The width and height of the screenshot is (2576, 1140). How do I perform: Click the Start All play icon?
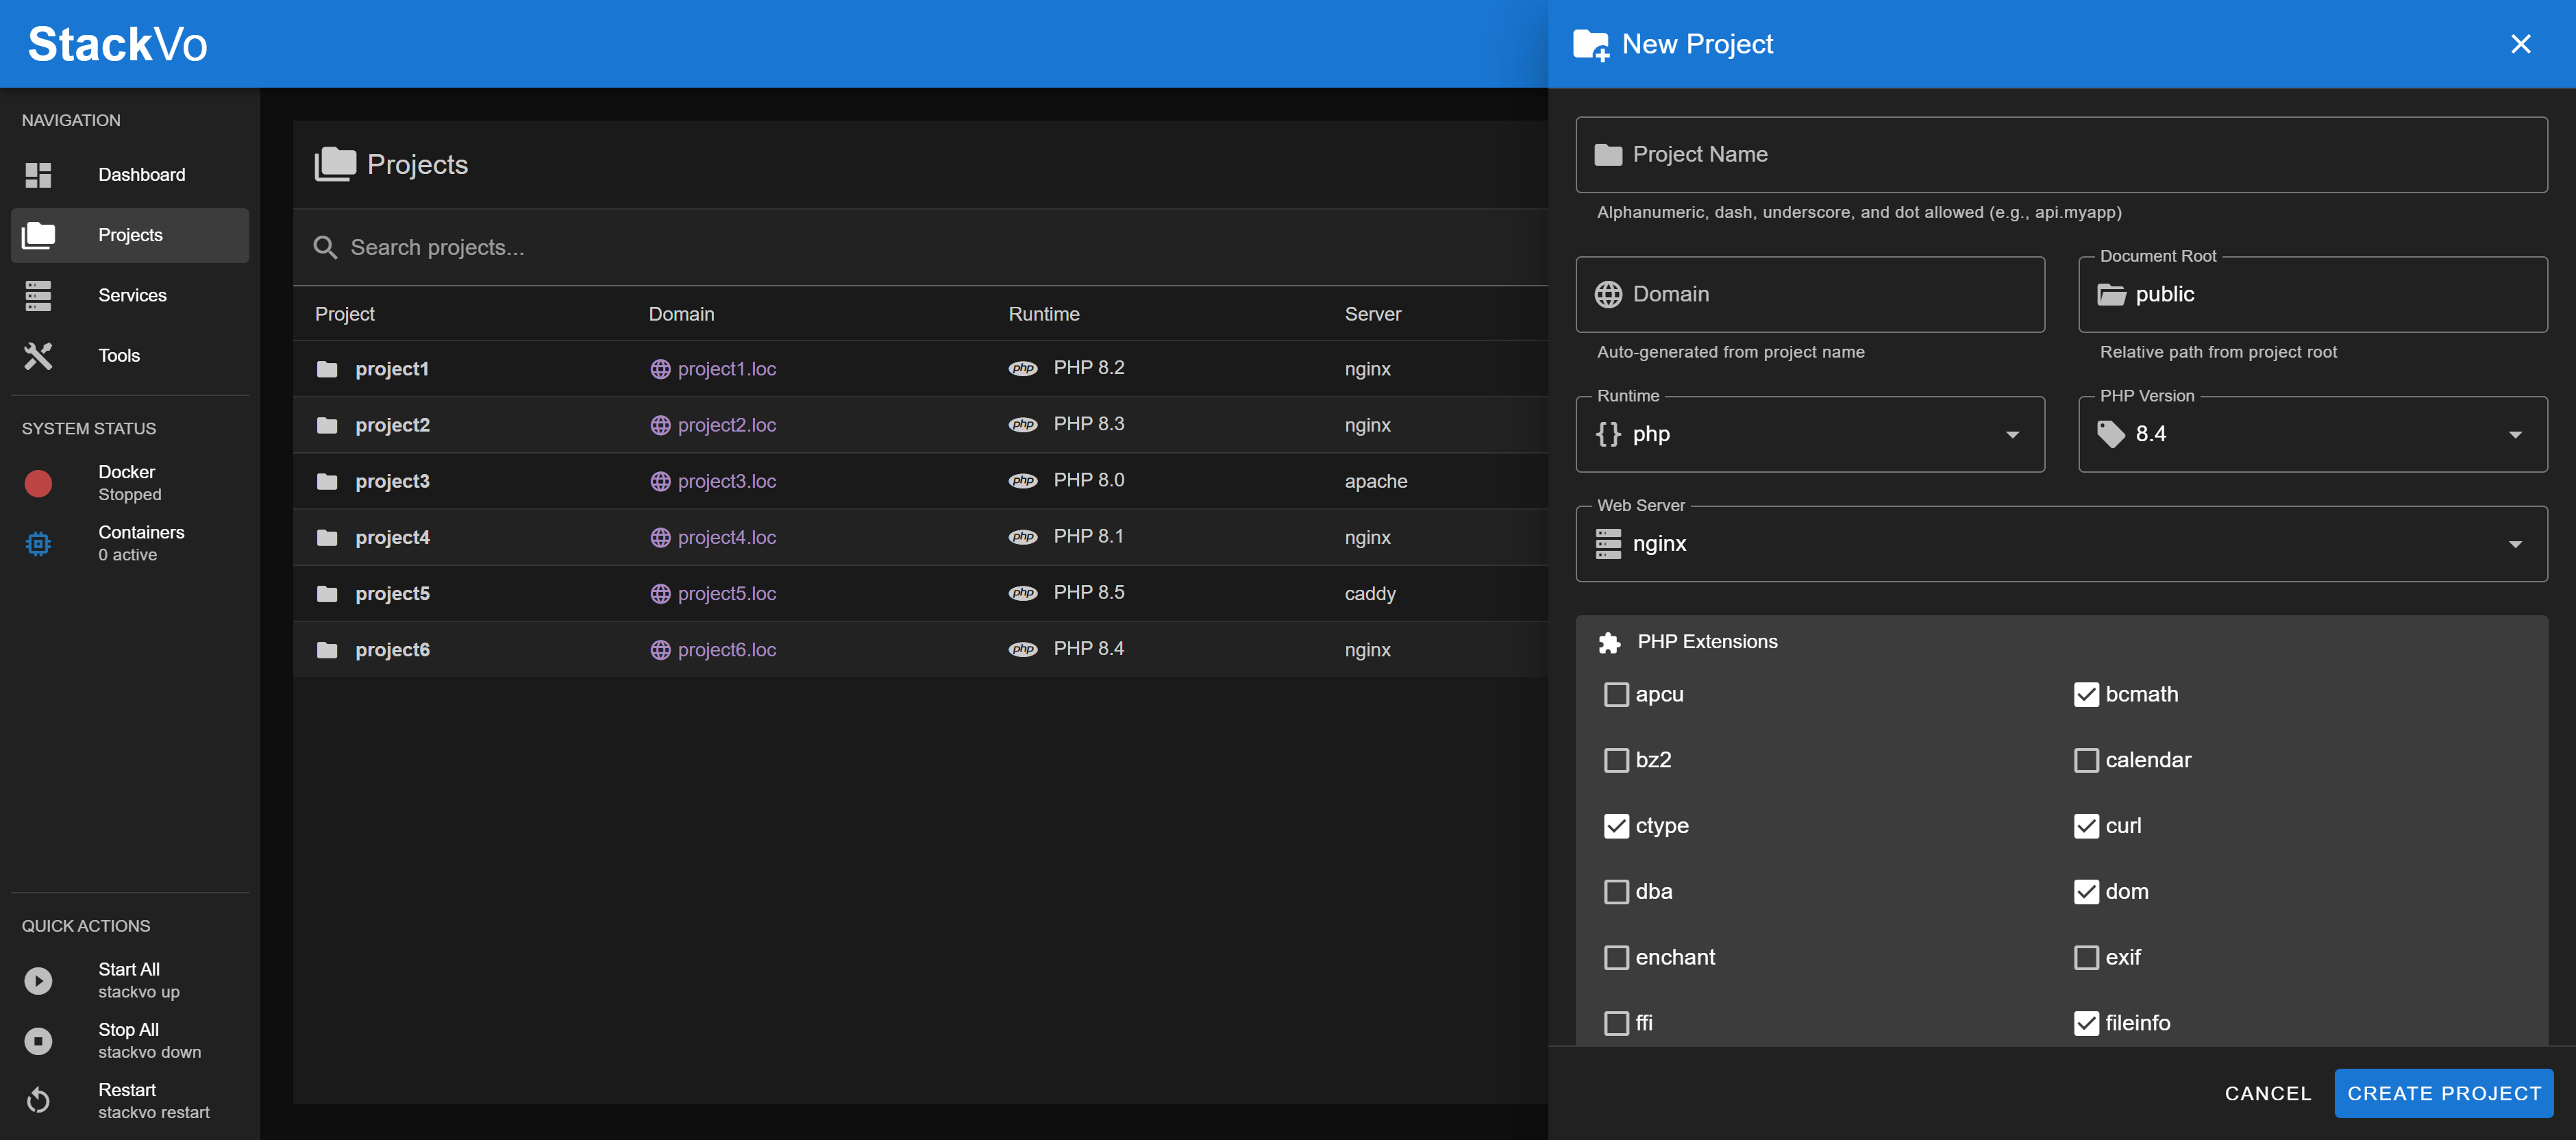click(38, 980)
